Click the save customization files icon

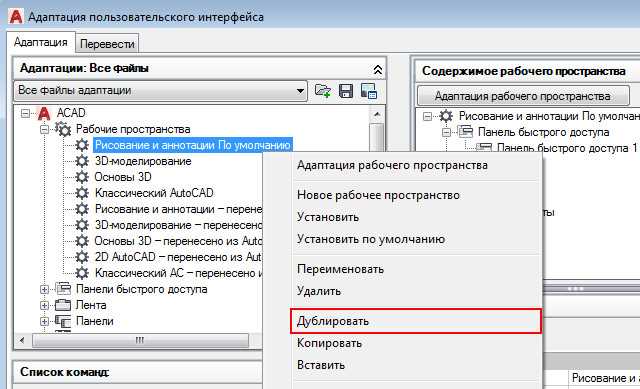346,91
